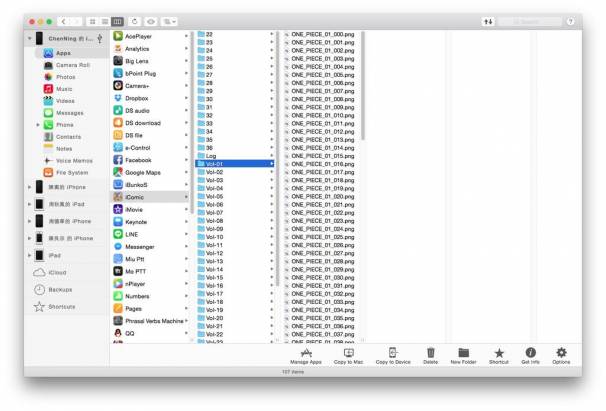Click the back navigation arrow
Screen dimensions: 606x411
(x=64, y=22)
